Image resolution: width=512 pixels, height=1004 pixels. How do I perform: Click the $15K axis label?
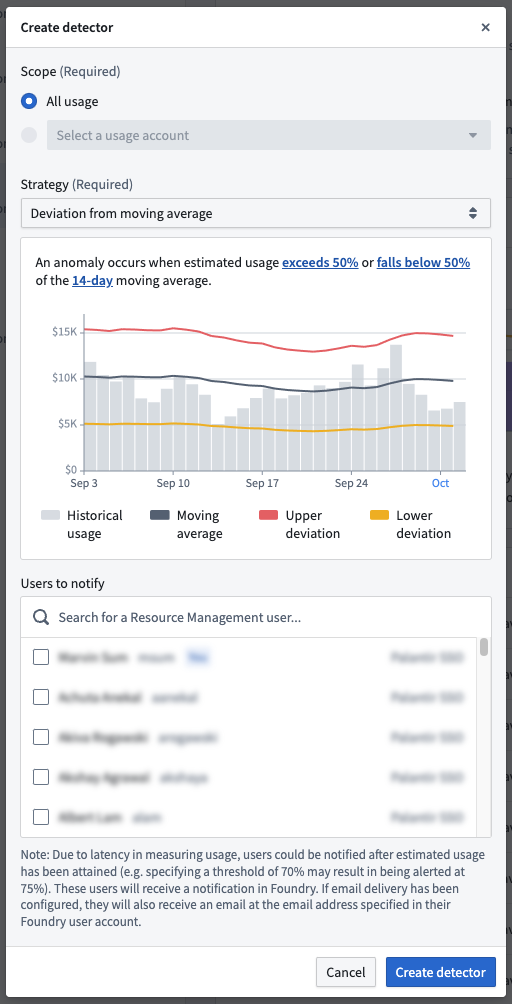pos(65,332)
